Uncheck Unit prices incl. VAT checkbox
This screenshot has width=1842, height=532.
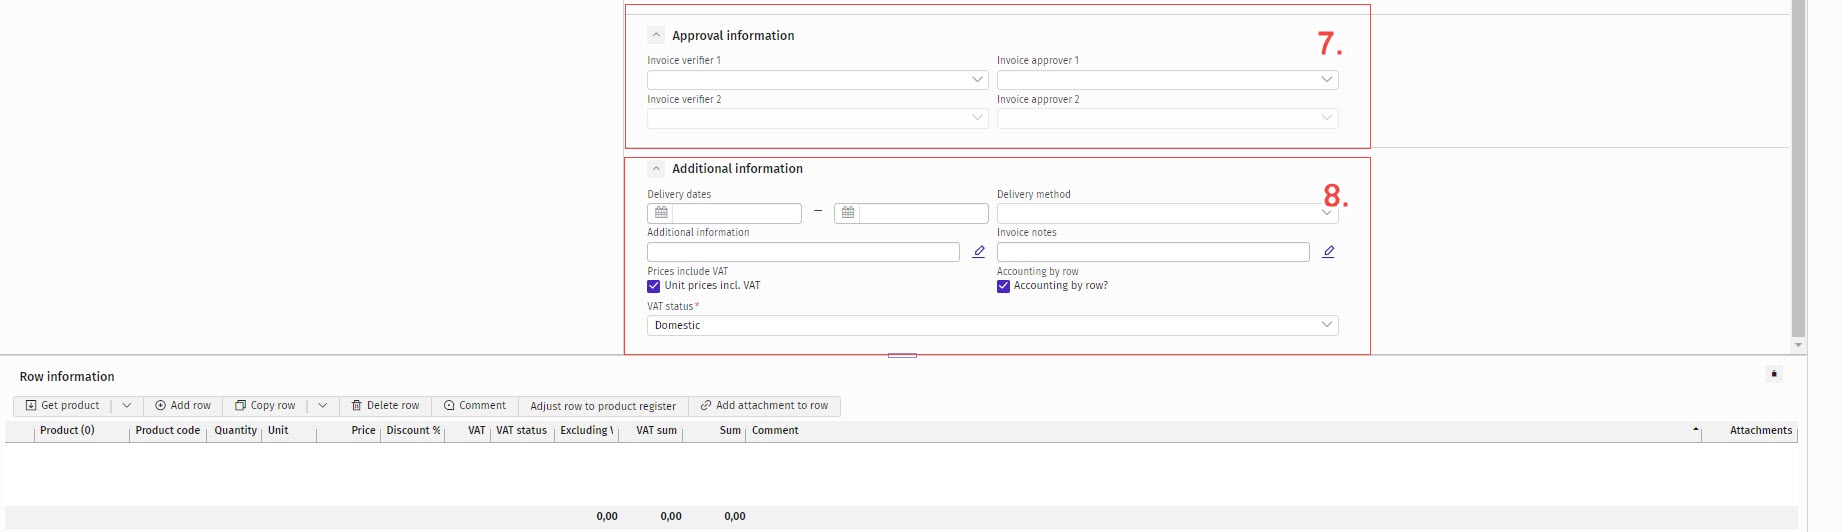(654, 286)
